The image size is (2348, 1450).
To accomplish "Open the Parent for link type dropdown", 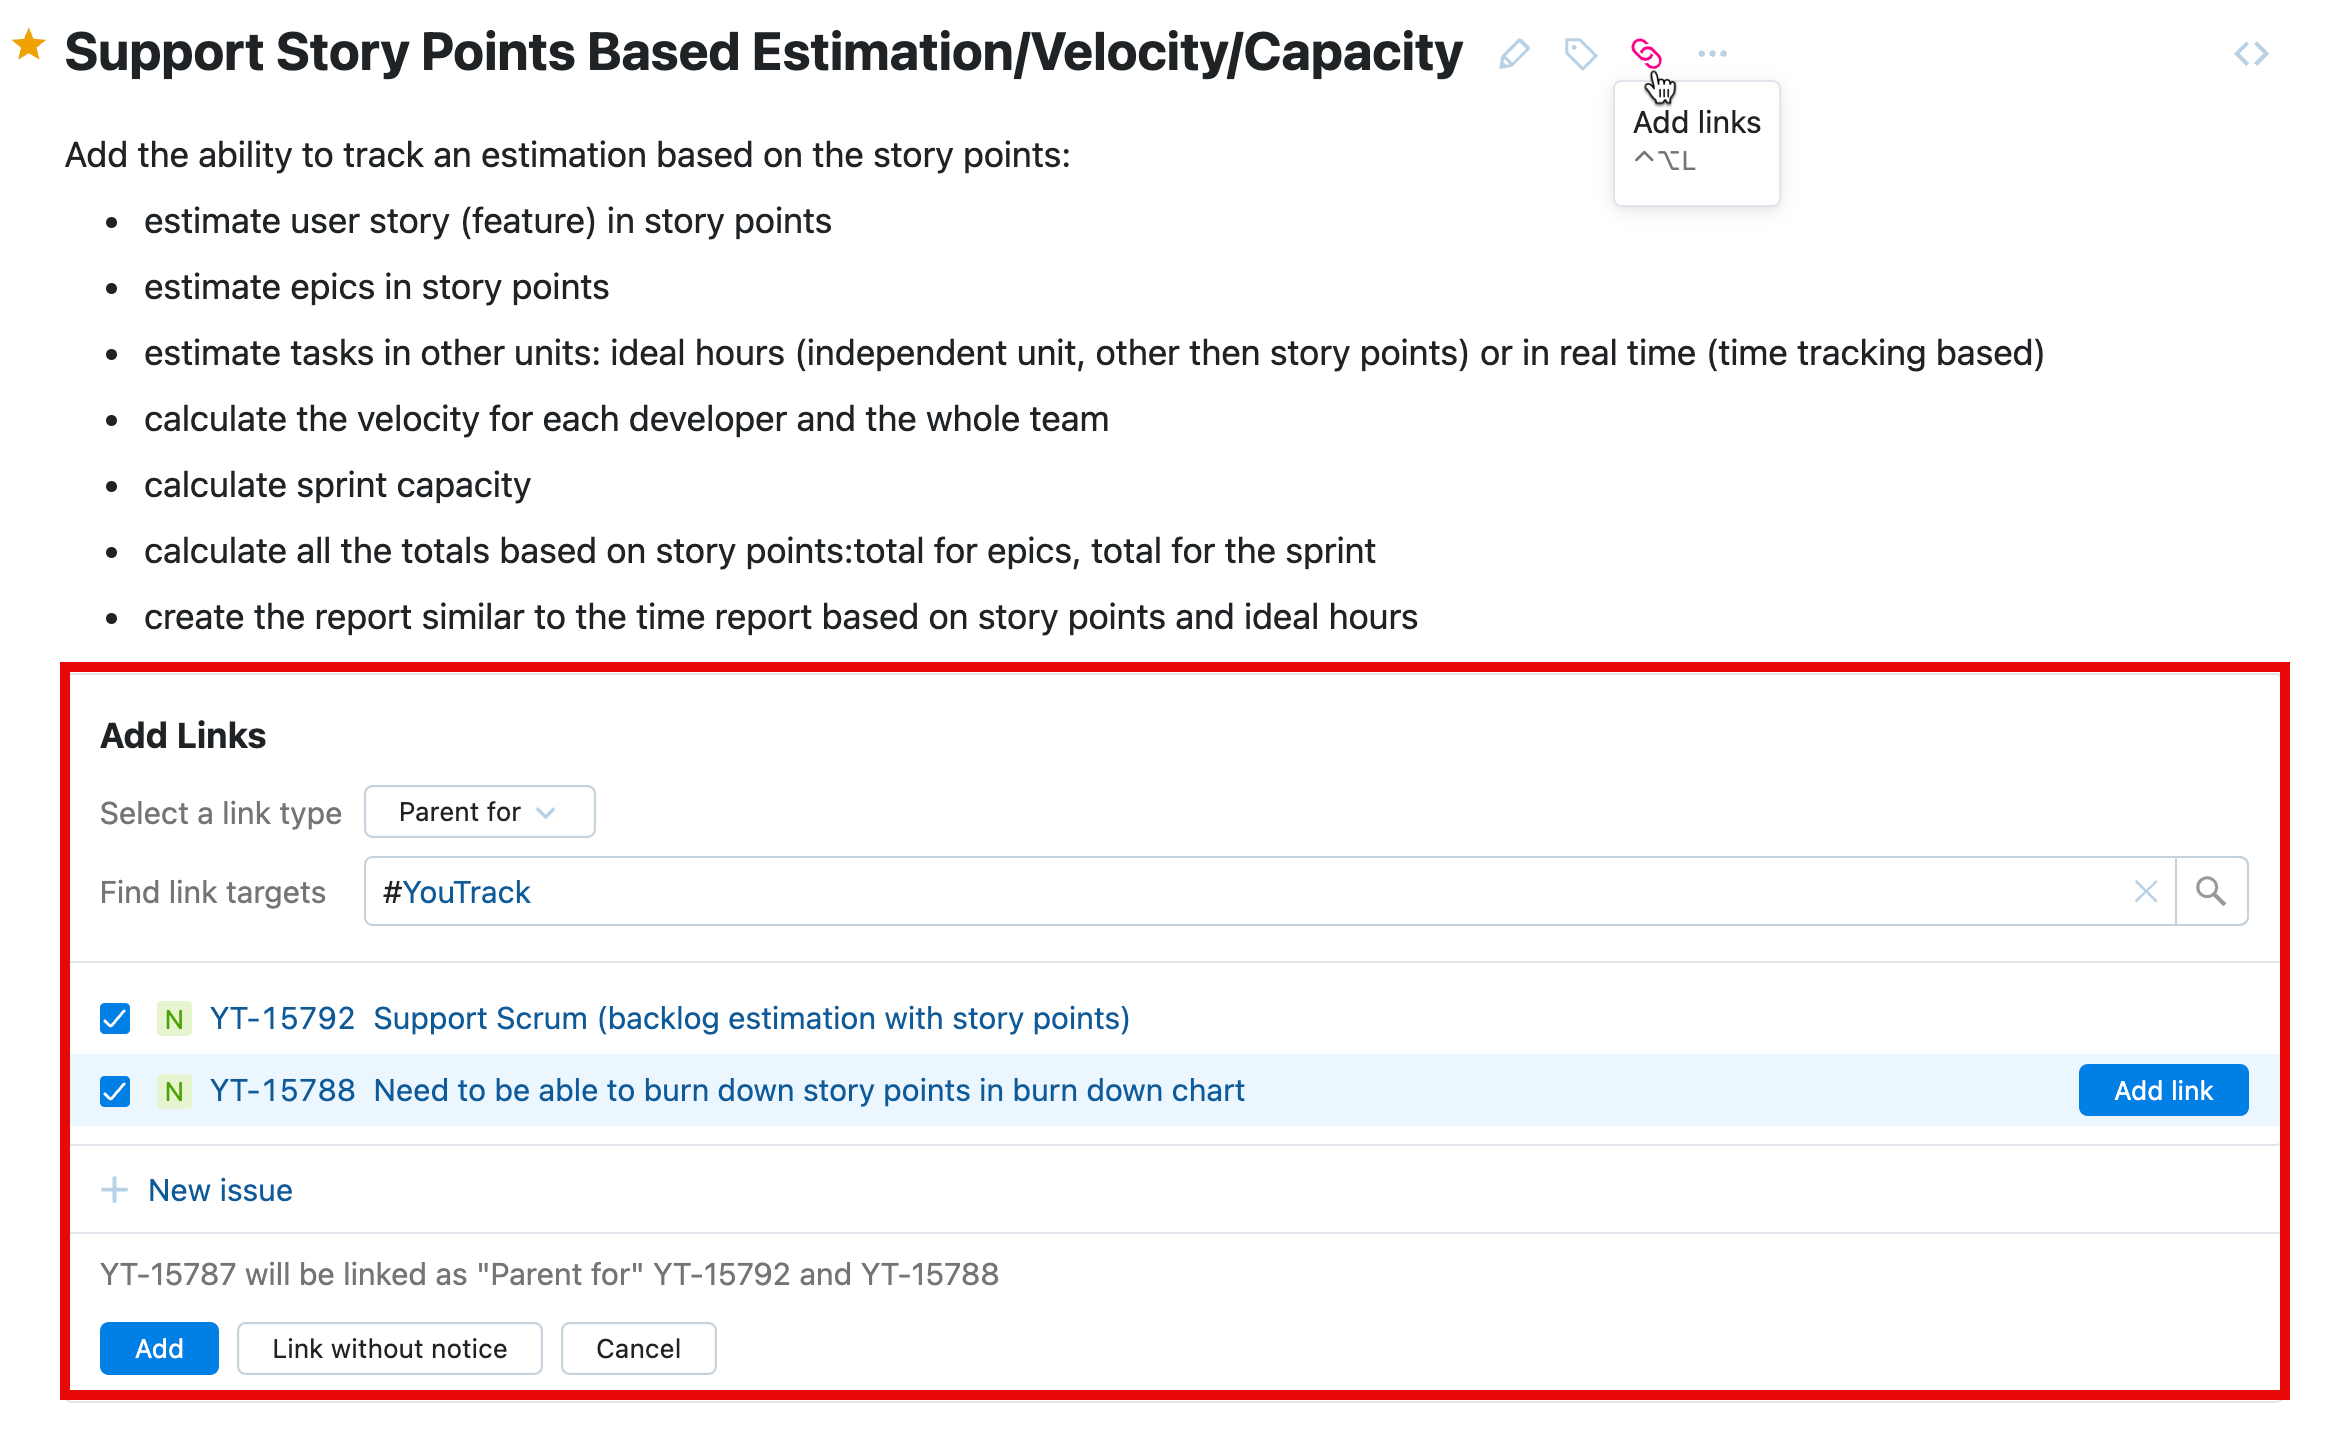I will click(x=479, y=811).
